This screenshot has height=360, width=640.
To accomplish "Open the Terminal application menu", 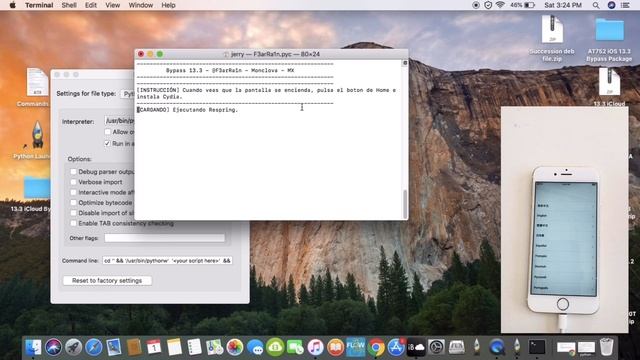I will point(39,5).
